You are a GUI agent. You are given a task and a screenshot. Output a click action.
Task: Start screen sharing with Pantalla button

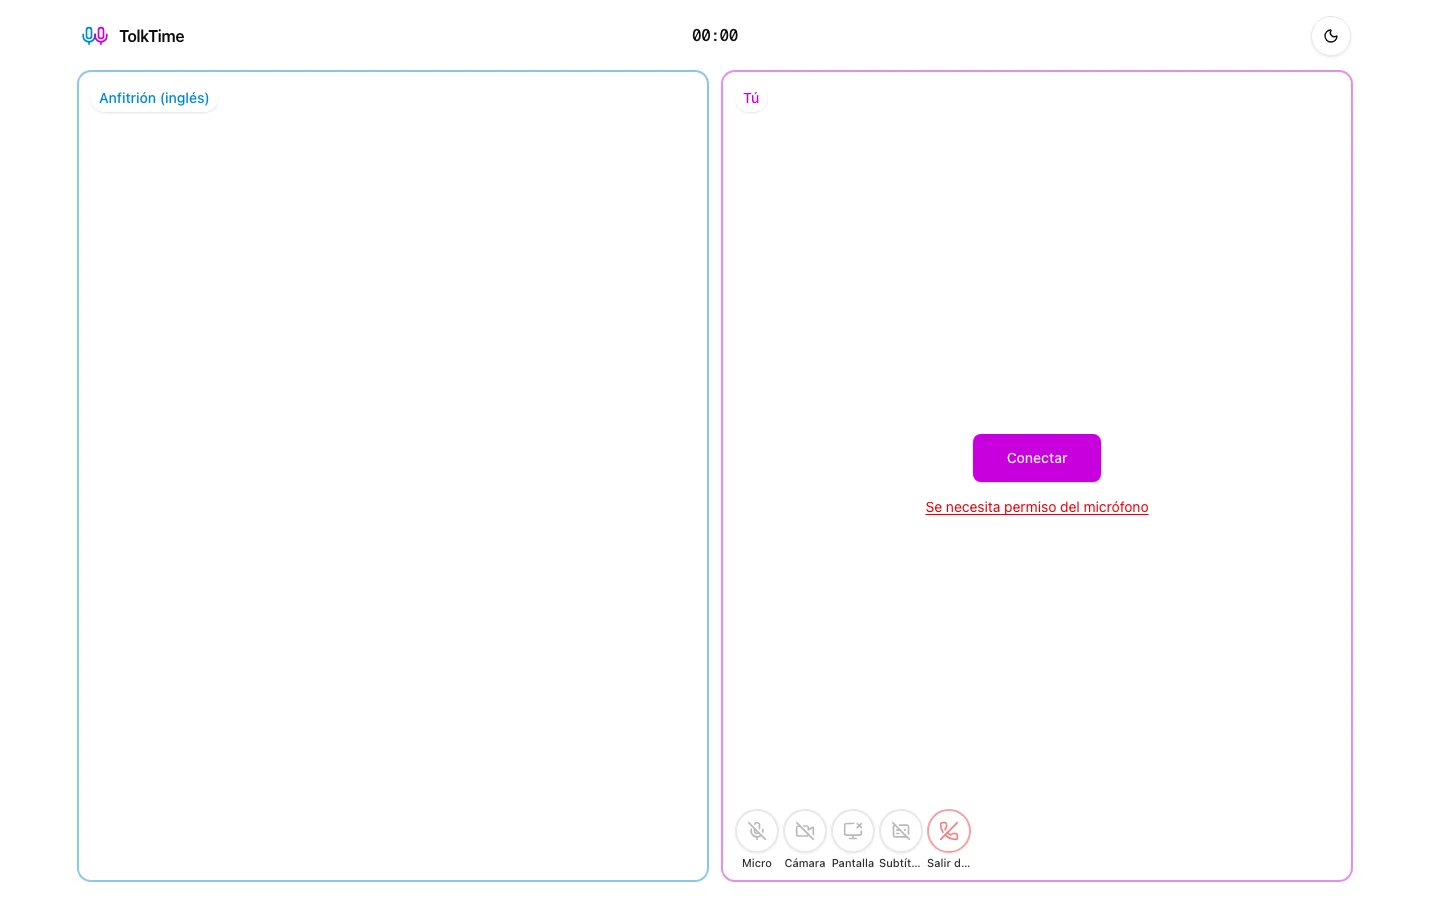[x=853, y=831]
